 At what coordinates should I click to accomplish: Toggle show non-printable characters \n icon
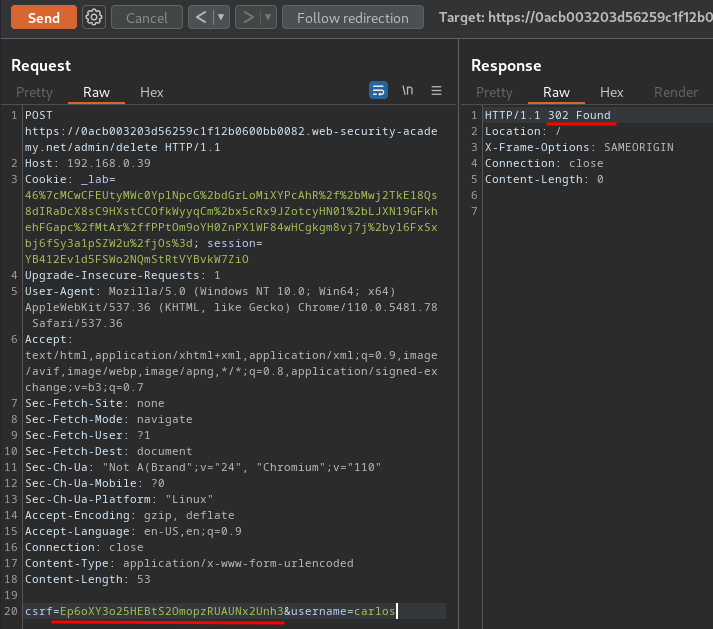[x=407, y=90]
